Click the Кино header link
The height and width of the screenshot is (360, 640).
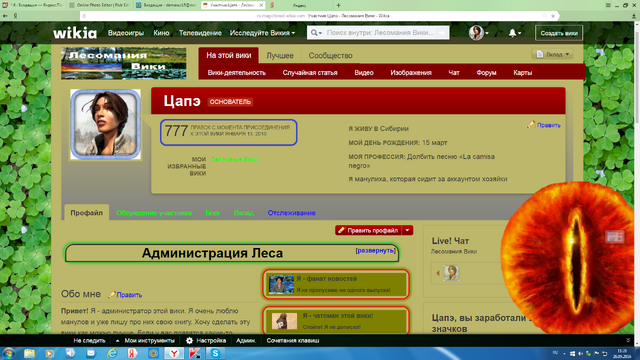(x=161, y=33)
